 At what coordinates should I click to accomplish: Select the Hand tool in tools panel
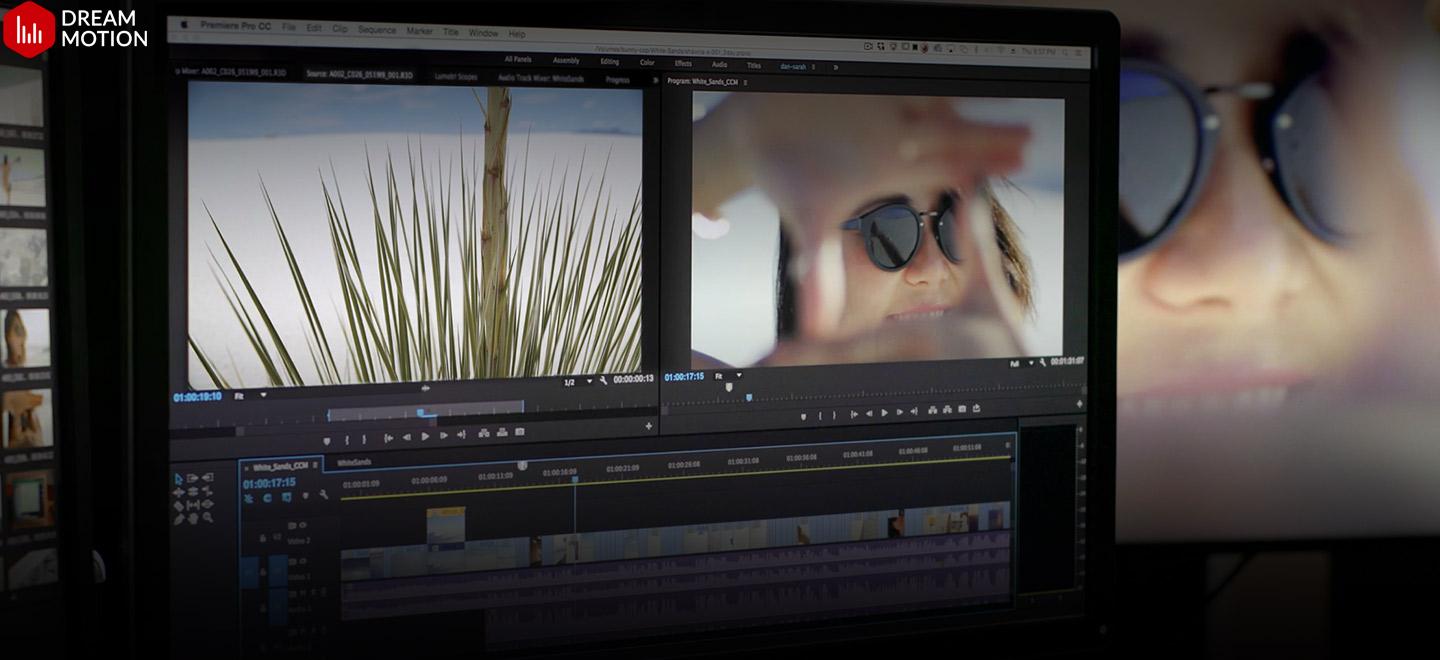pos(193,518)
